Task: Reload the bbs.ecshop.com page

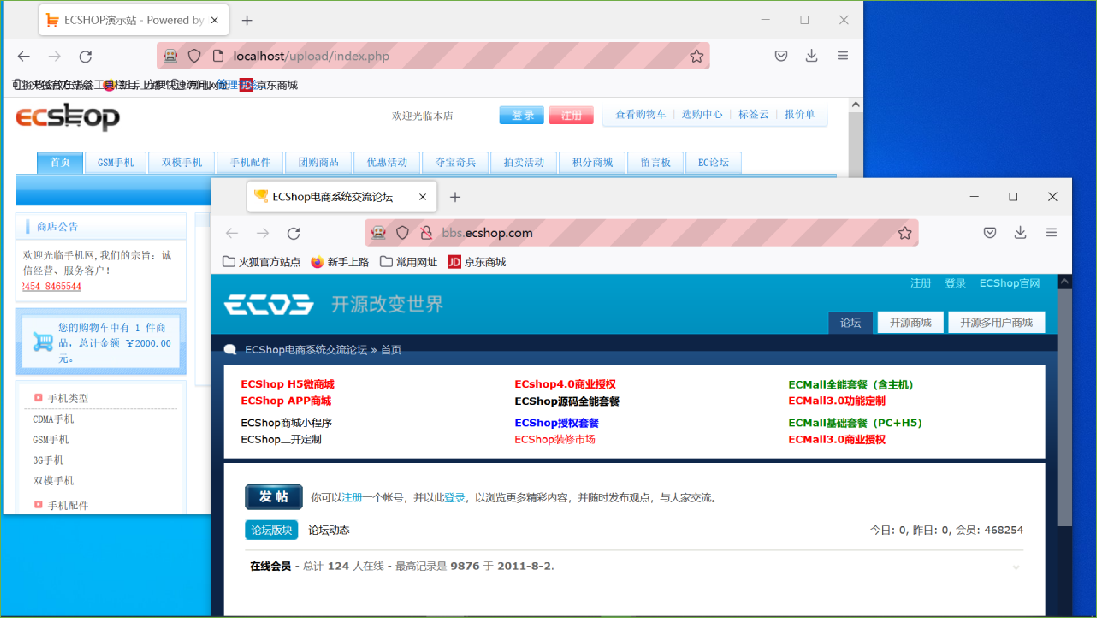Action: click(x=294, y=233)
